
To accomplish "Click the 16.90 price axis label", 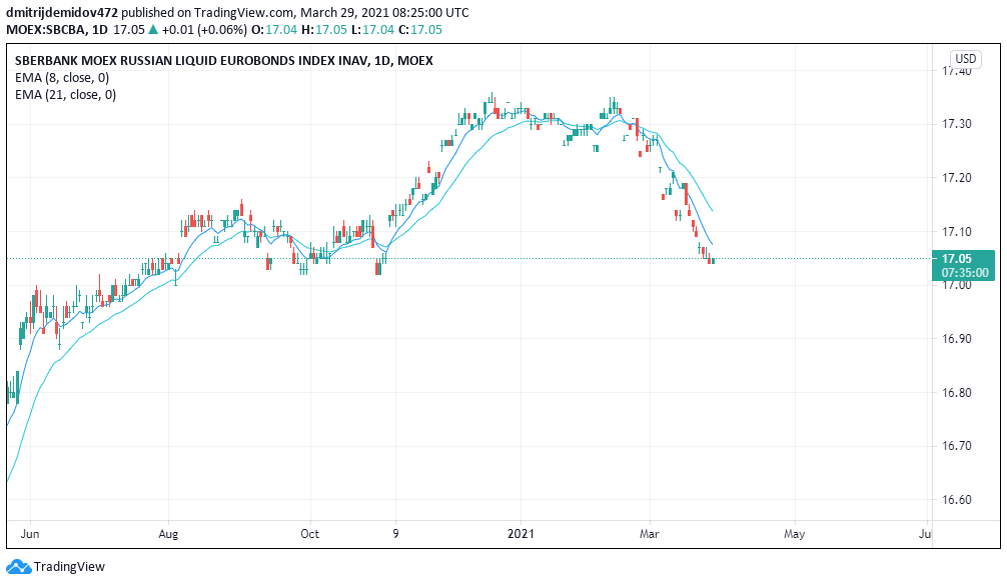I will tap(956, 339).
